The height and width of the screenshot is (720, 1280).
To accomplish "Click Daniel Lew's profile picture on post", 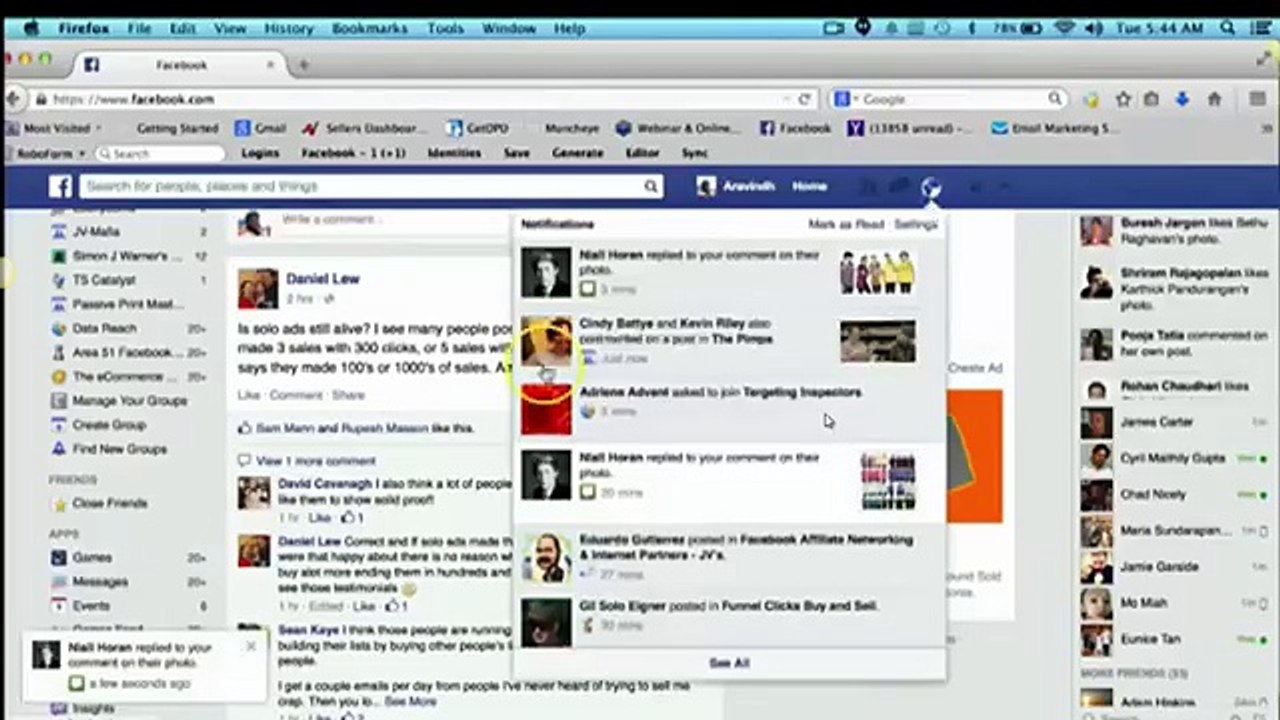I will tap(258, 288).
